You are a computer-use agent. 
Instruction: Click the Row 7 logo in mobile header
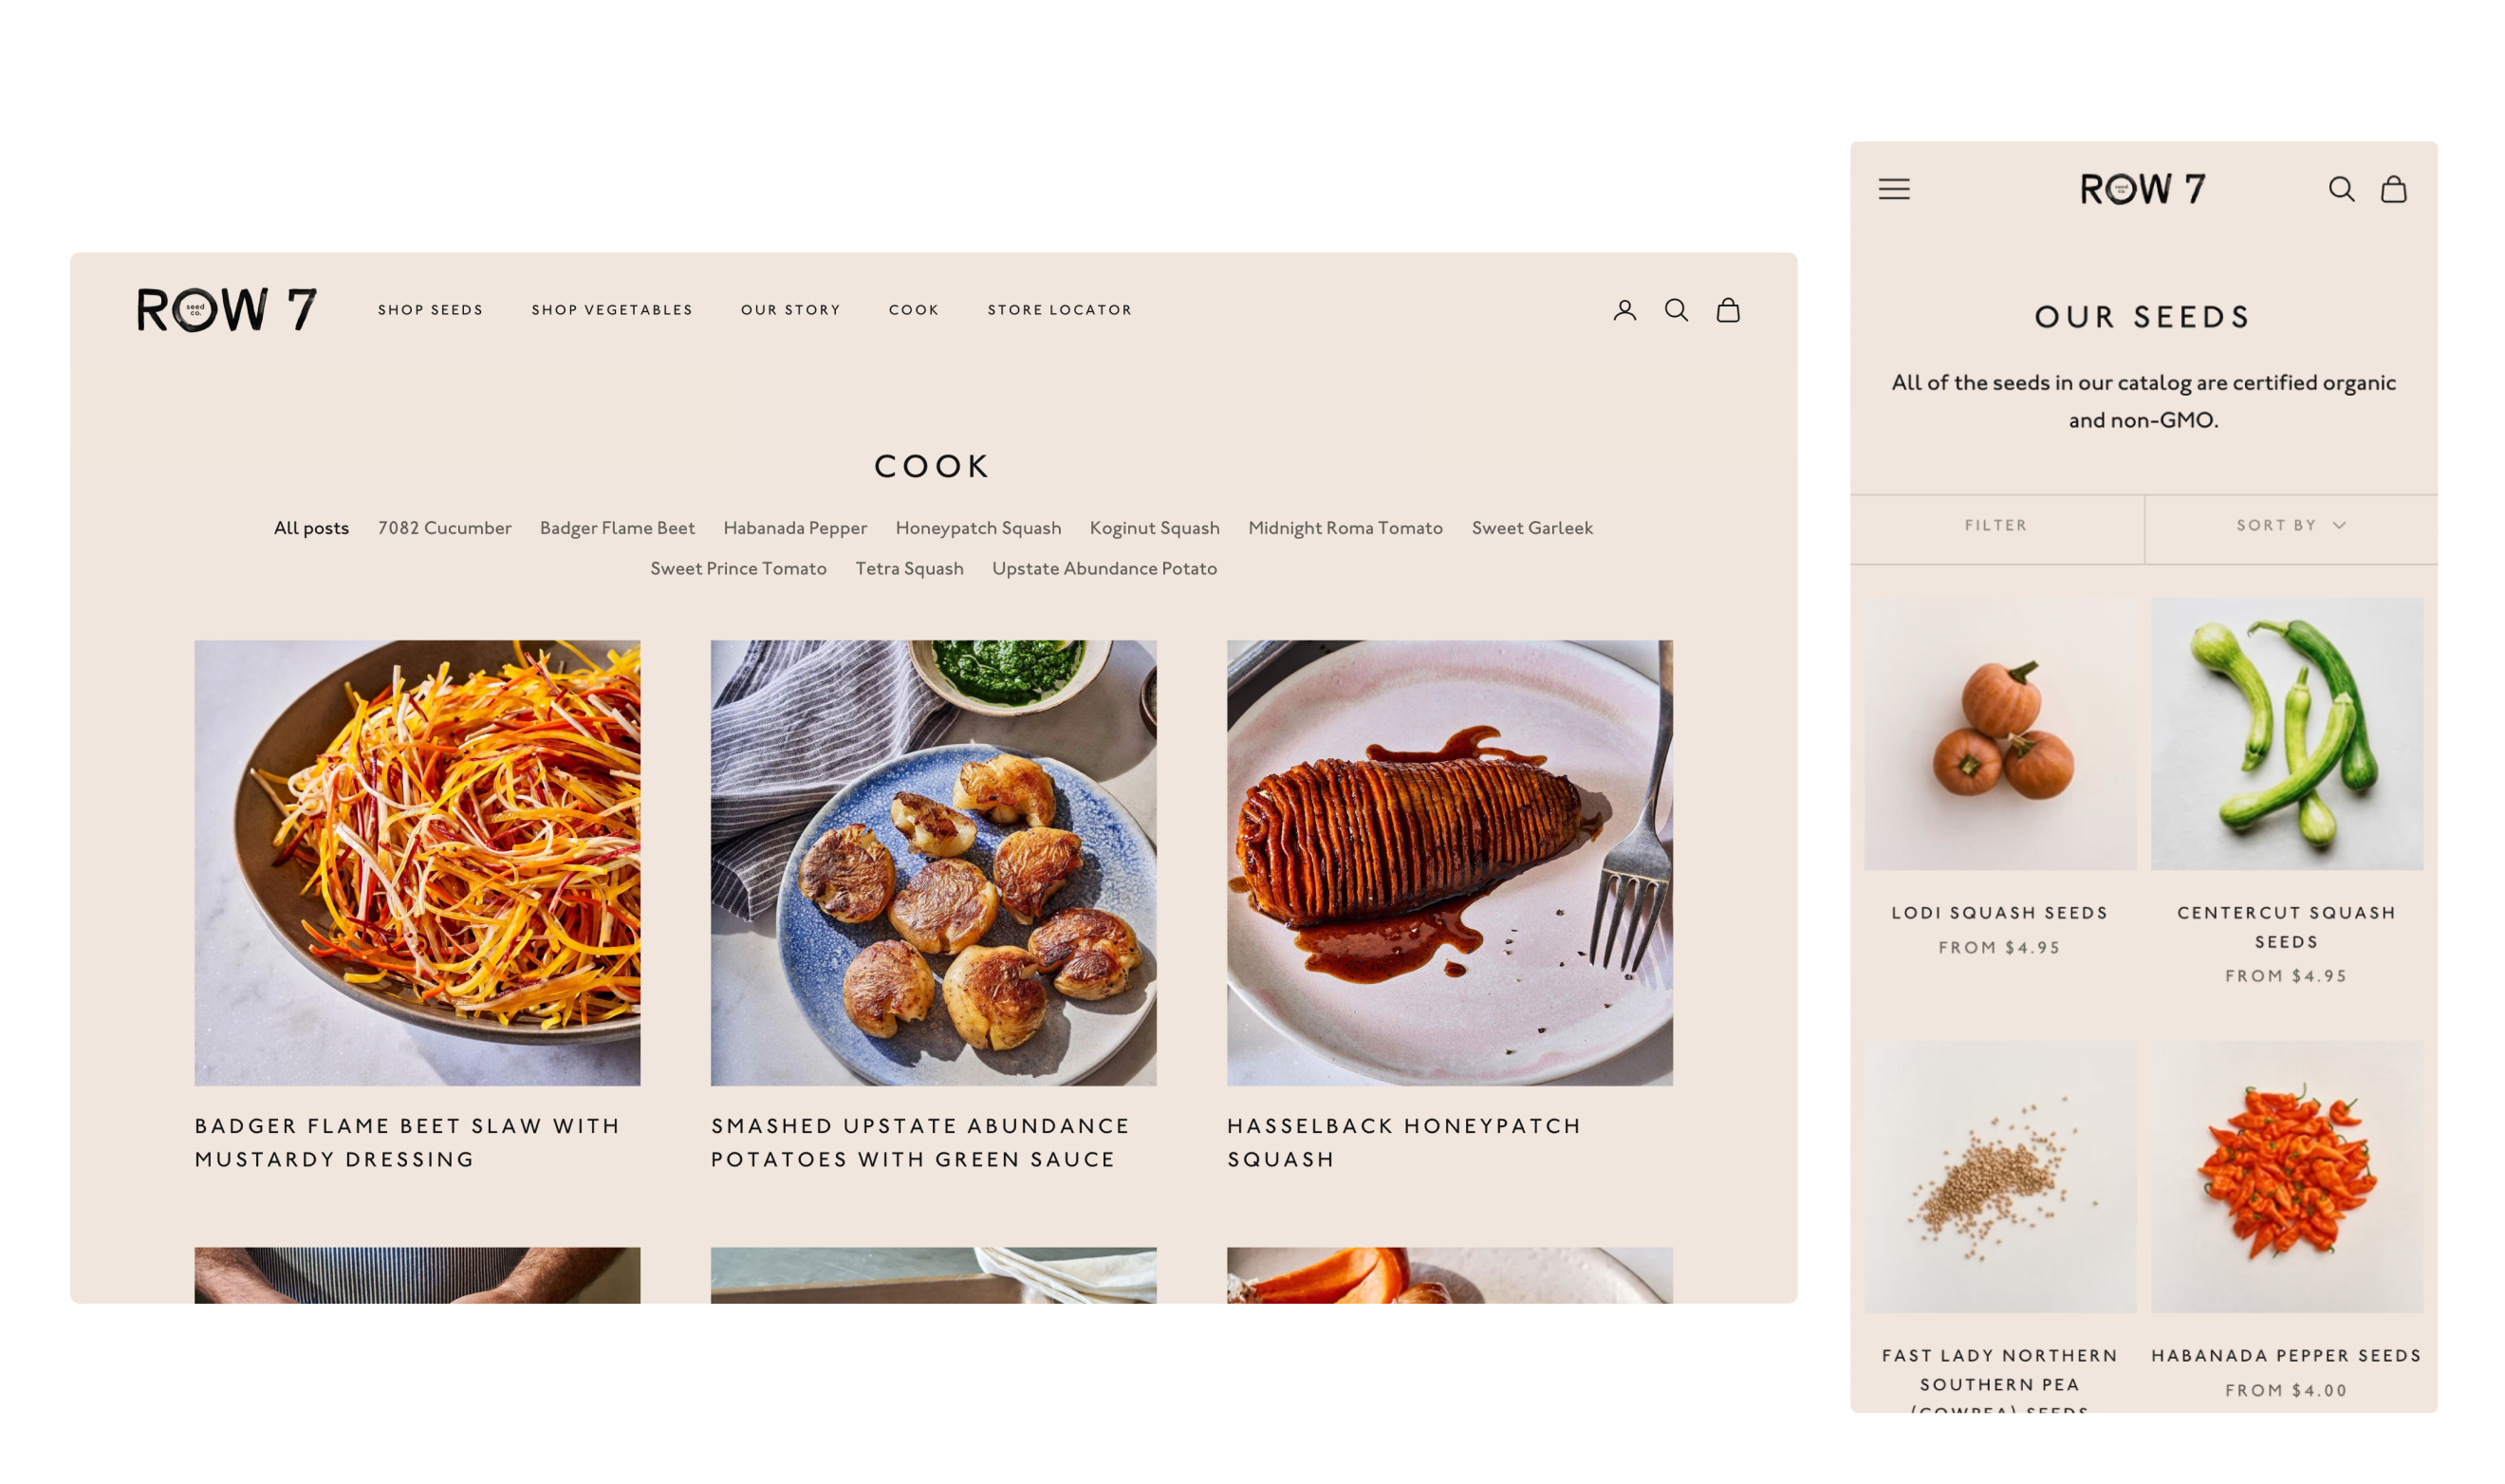[x=2142, y=189]
